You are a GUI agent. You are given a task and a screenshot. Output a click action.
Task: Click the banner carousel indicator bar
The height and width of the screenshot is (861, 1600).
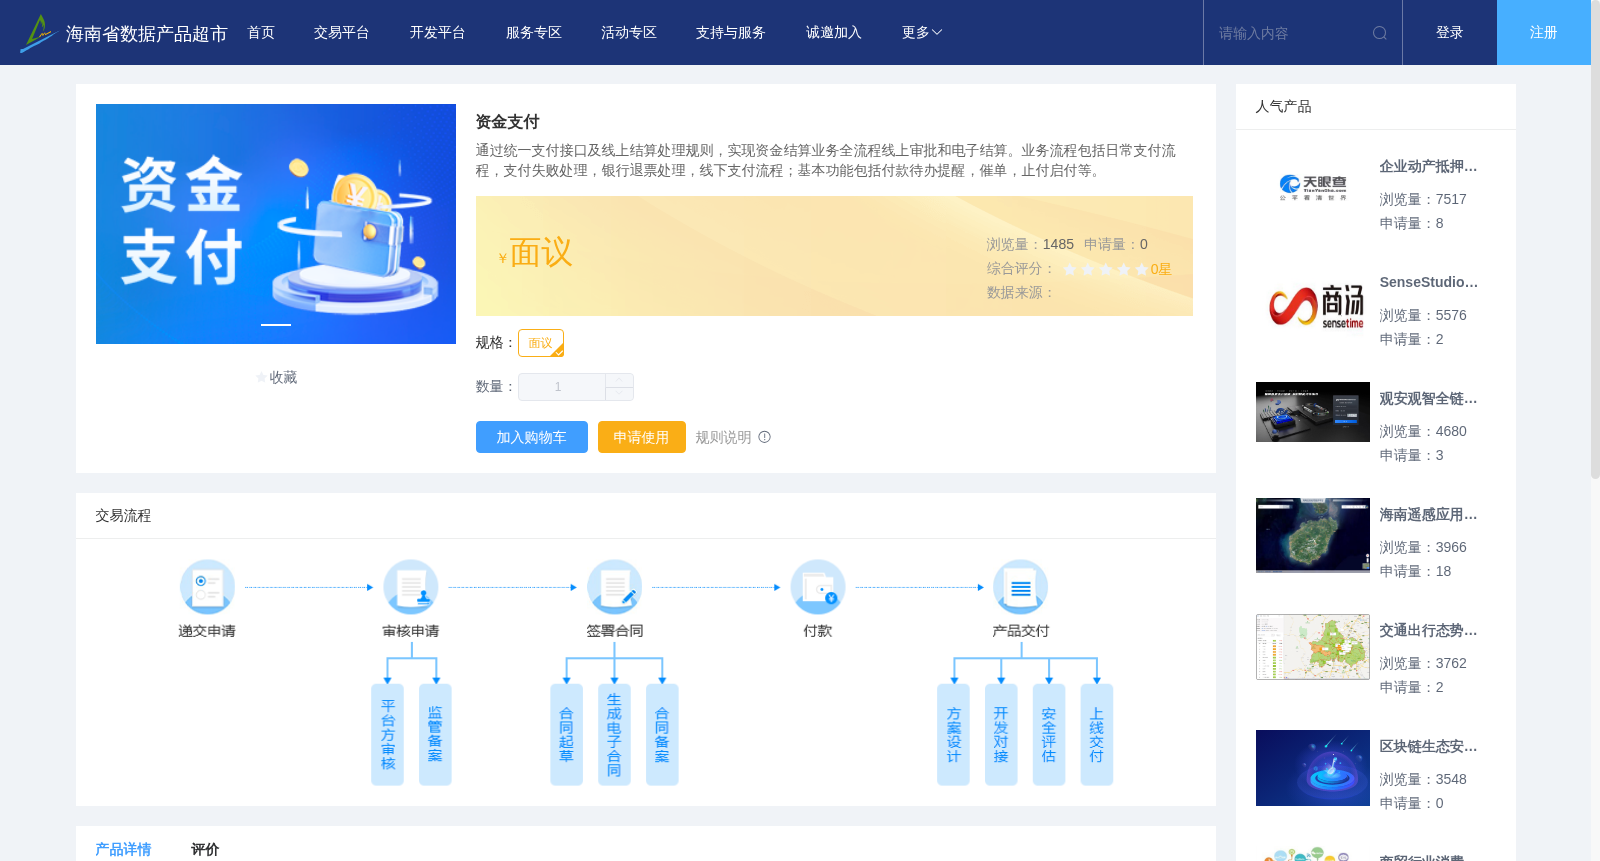click(x=276, y=324)
